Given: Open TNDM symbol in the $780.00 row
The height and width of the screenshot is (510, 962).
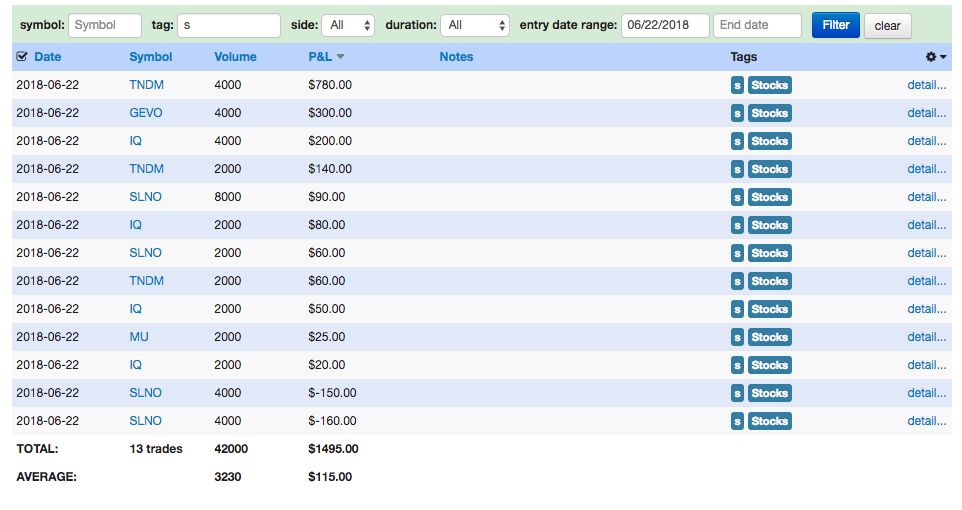Looking at the screenshot, I should pyautogui.click(x=146, y=85).
